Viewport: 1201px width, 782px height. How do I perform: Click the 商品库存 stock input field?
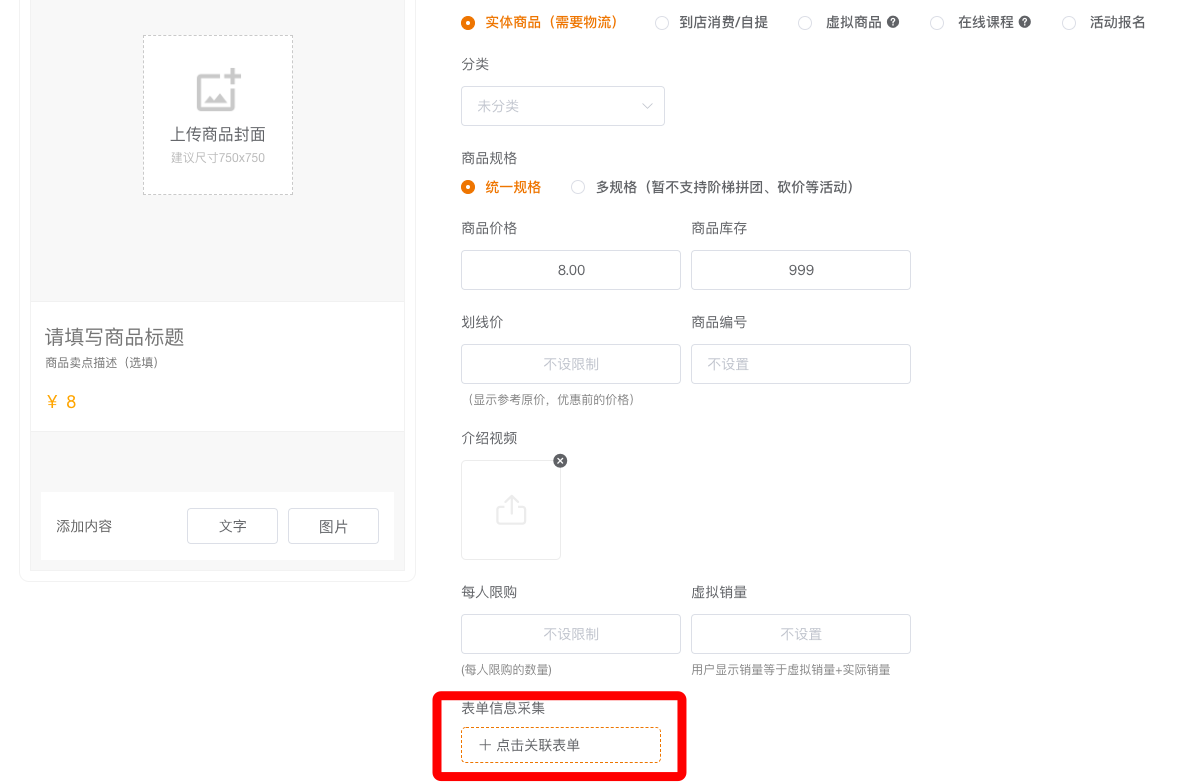801,270
